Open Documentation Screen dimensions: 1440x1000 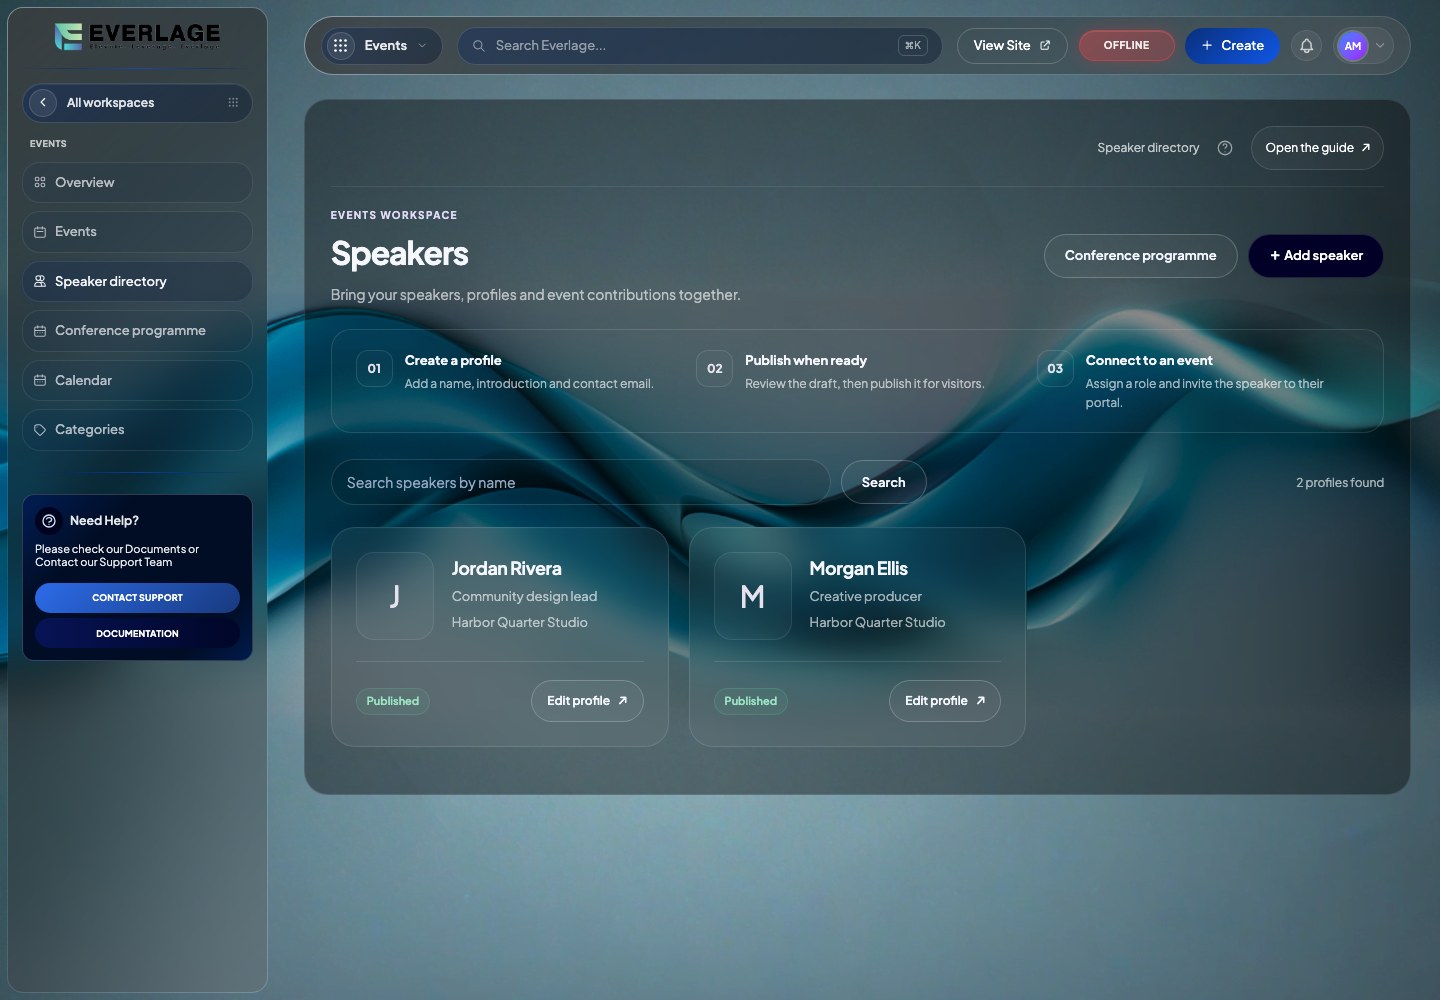(x=137, y=633)
